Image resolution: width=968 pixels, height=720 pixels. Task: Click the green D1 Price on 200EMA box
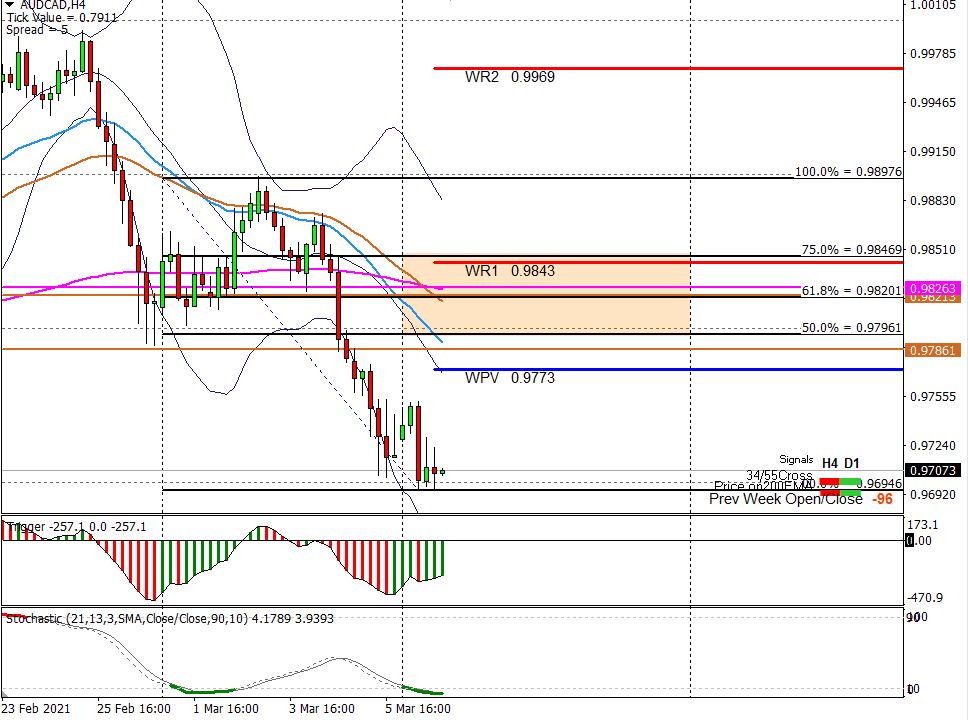pos(850,492)
